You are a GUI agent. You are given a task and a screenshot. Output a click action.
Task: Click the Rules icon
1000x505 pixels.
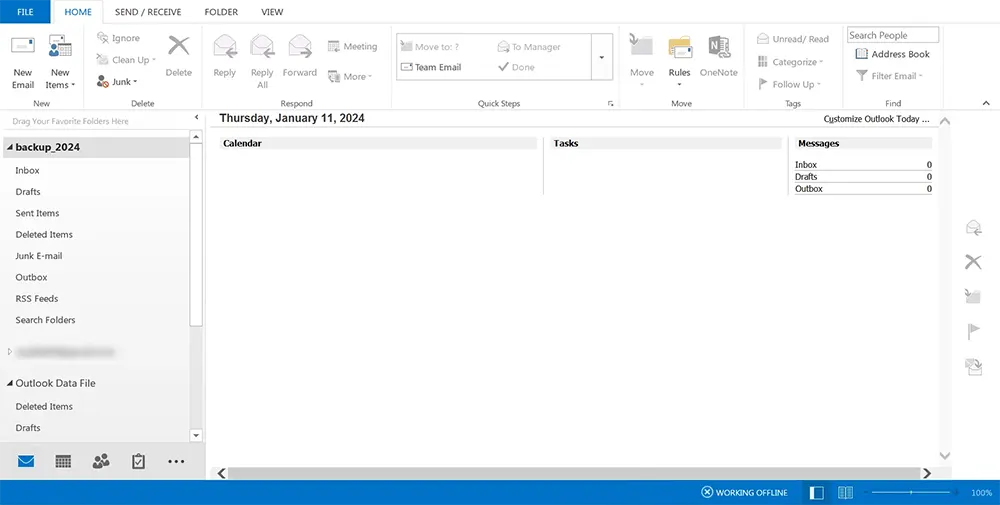(x=680, y=47)
